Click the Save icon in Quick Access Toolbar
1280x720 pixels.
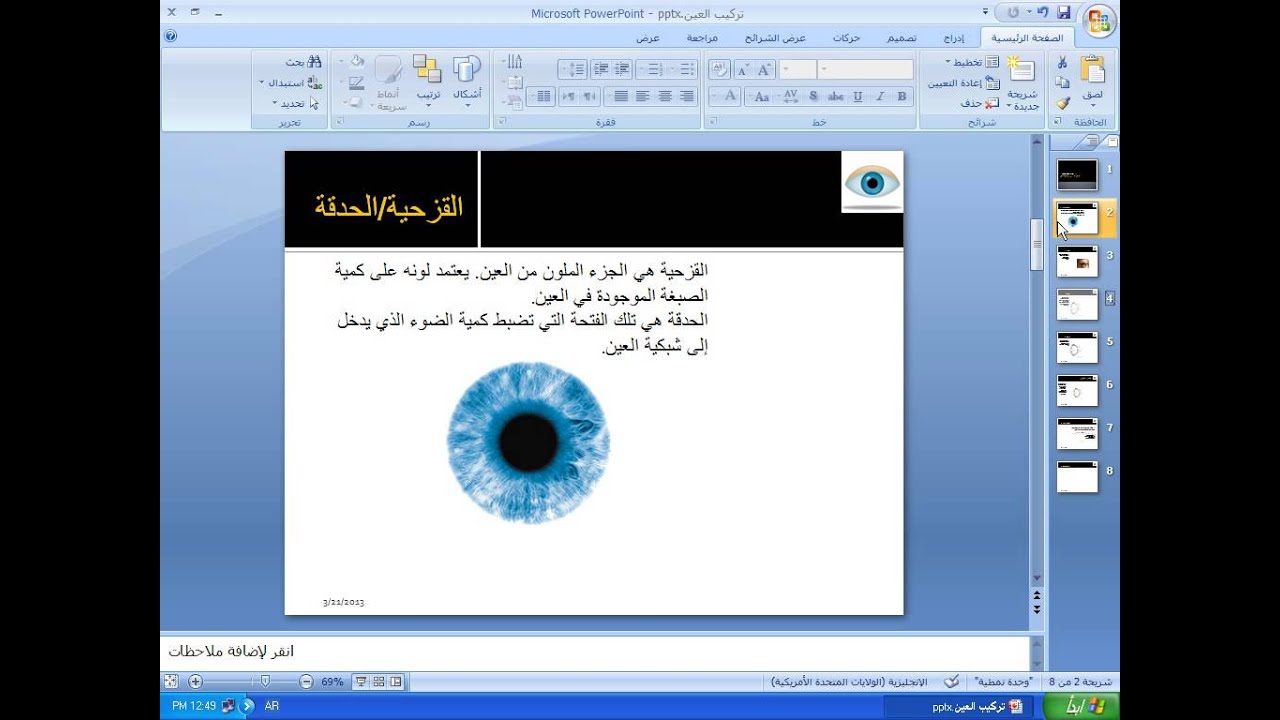(x=1063, y=12)
